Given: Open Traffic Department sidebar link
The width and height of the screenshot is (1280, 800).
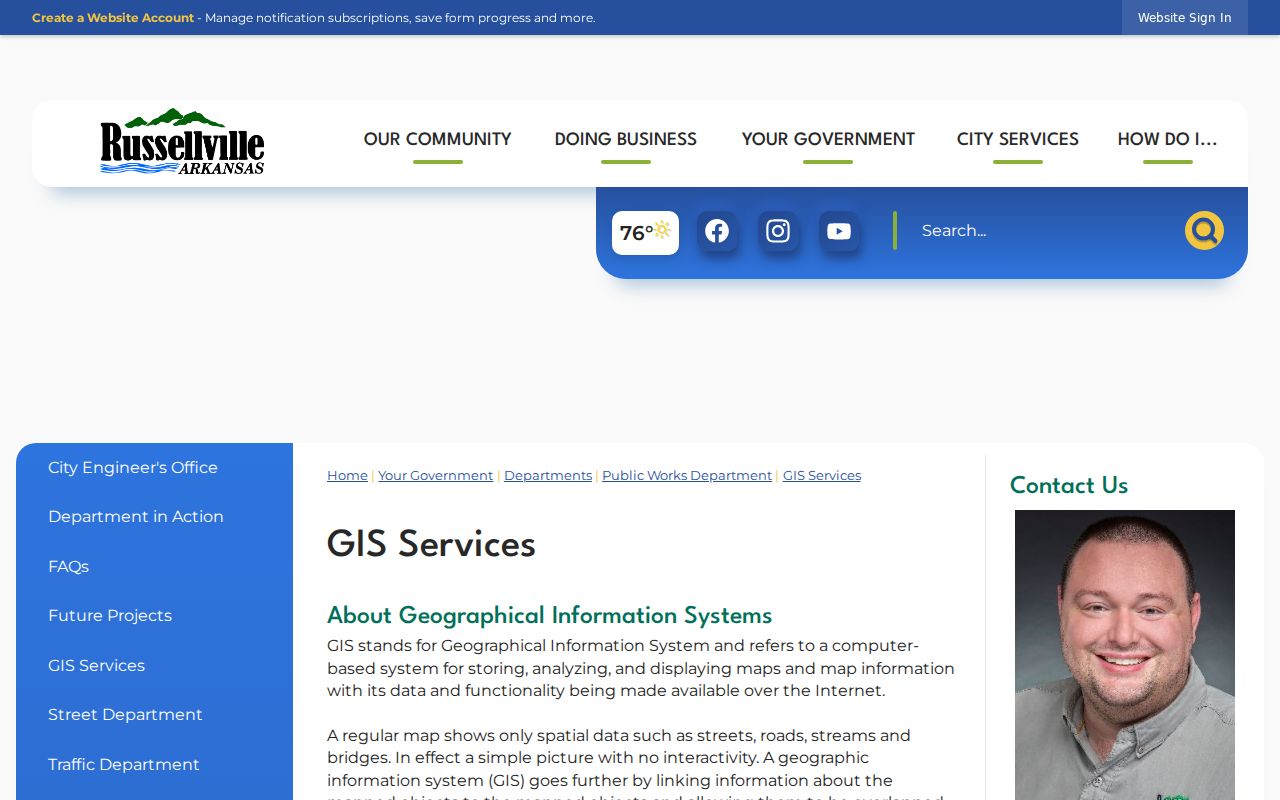Looking at the screenshot, I should pyautogui.click(x=124, y=764).
